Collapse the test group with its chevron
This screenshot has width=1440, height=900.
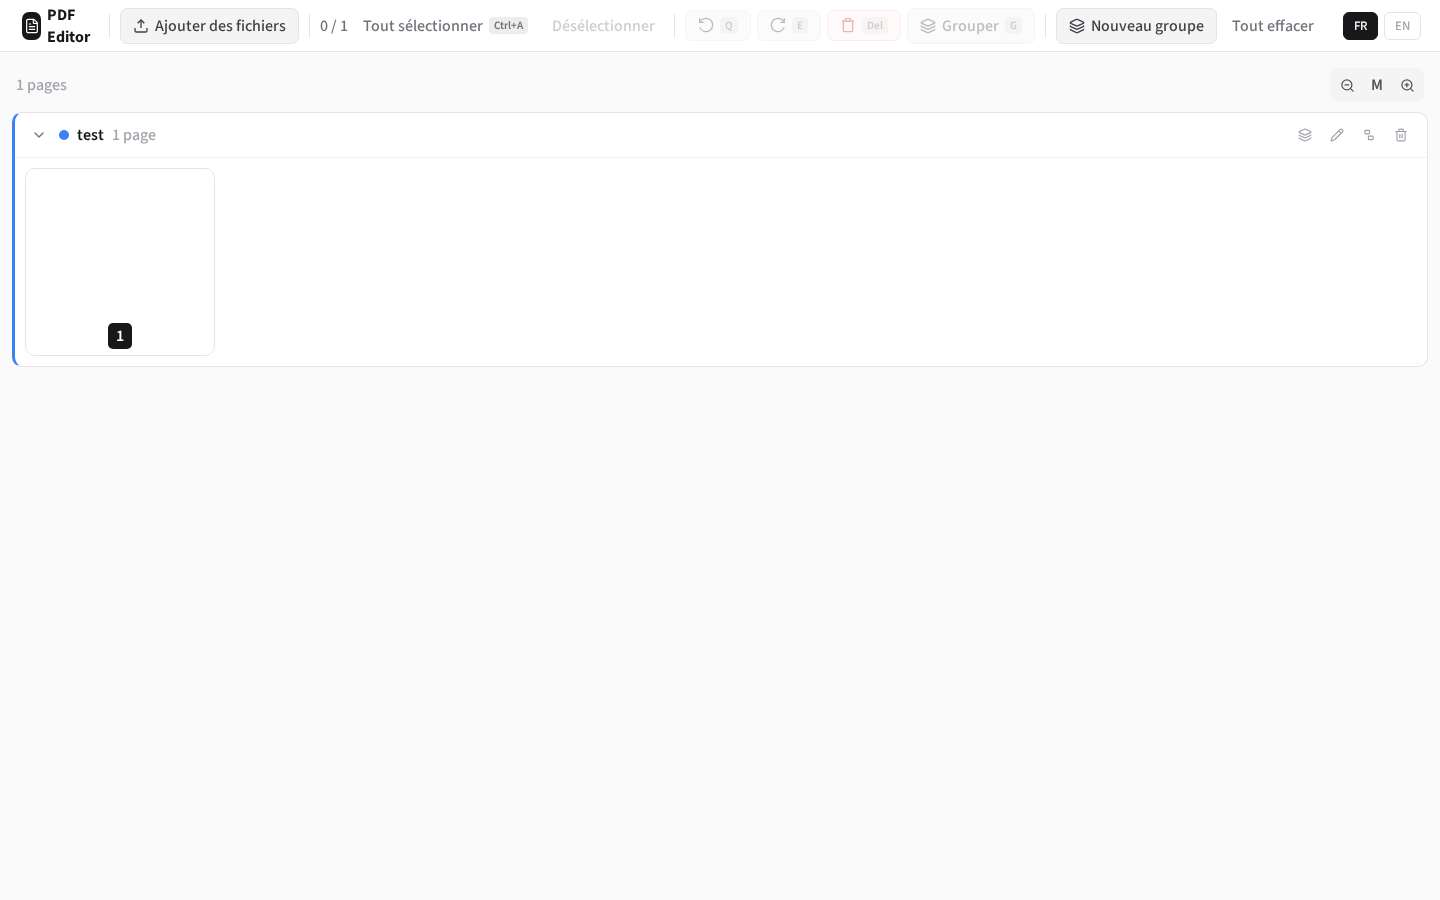tap(39, 135)
